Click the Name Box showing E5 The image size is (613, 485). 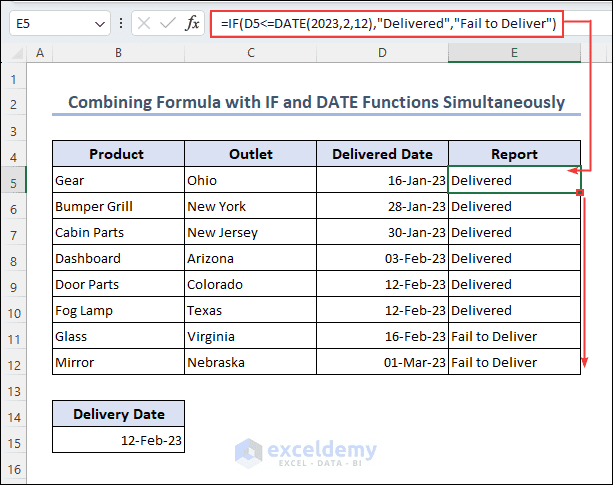pos(60,24)
